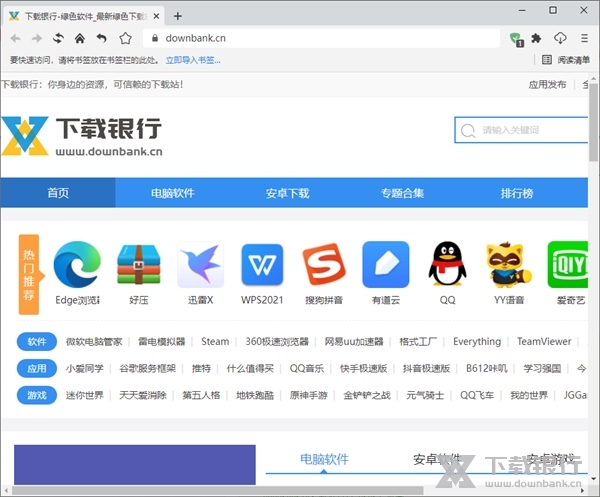
Task: Open the extensions puzzle icon
Action: pos(536,38)
